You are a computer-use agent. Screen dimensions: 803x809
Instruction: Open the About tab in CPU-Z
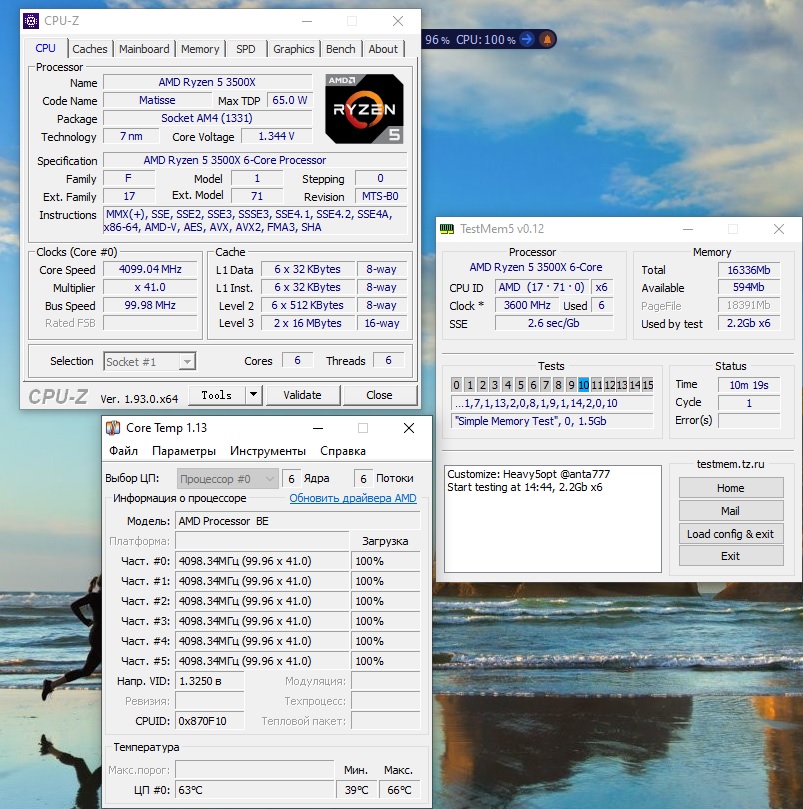click(383, 49)
